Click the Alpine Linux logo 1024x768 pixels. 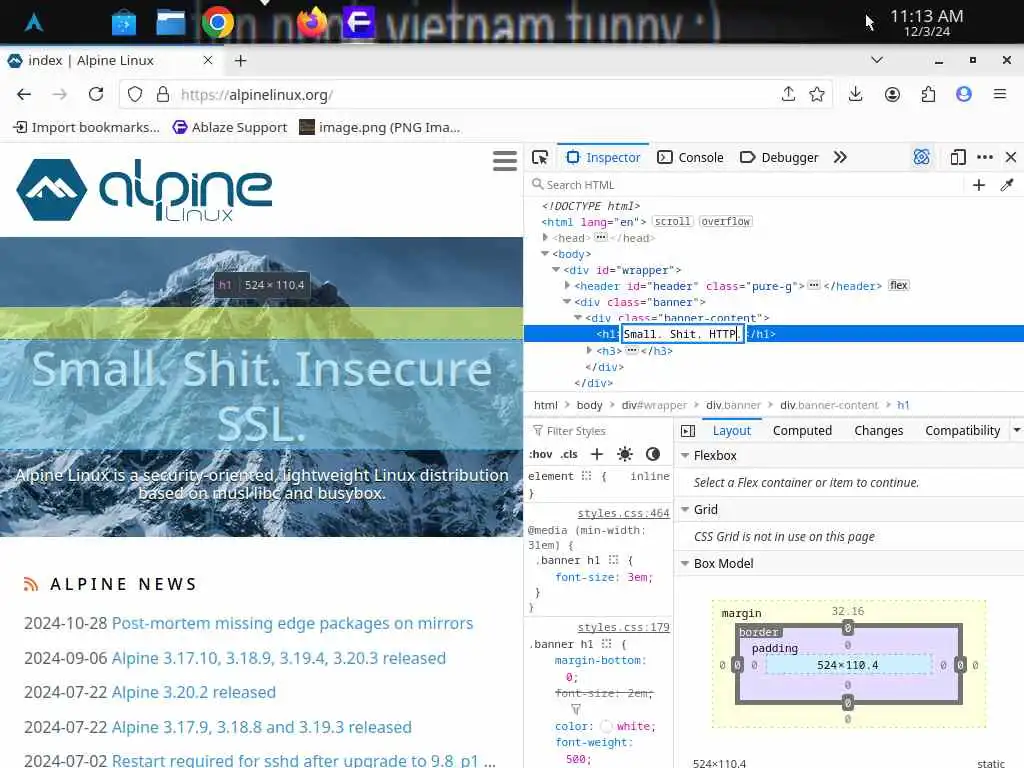(144, 190)
